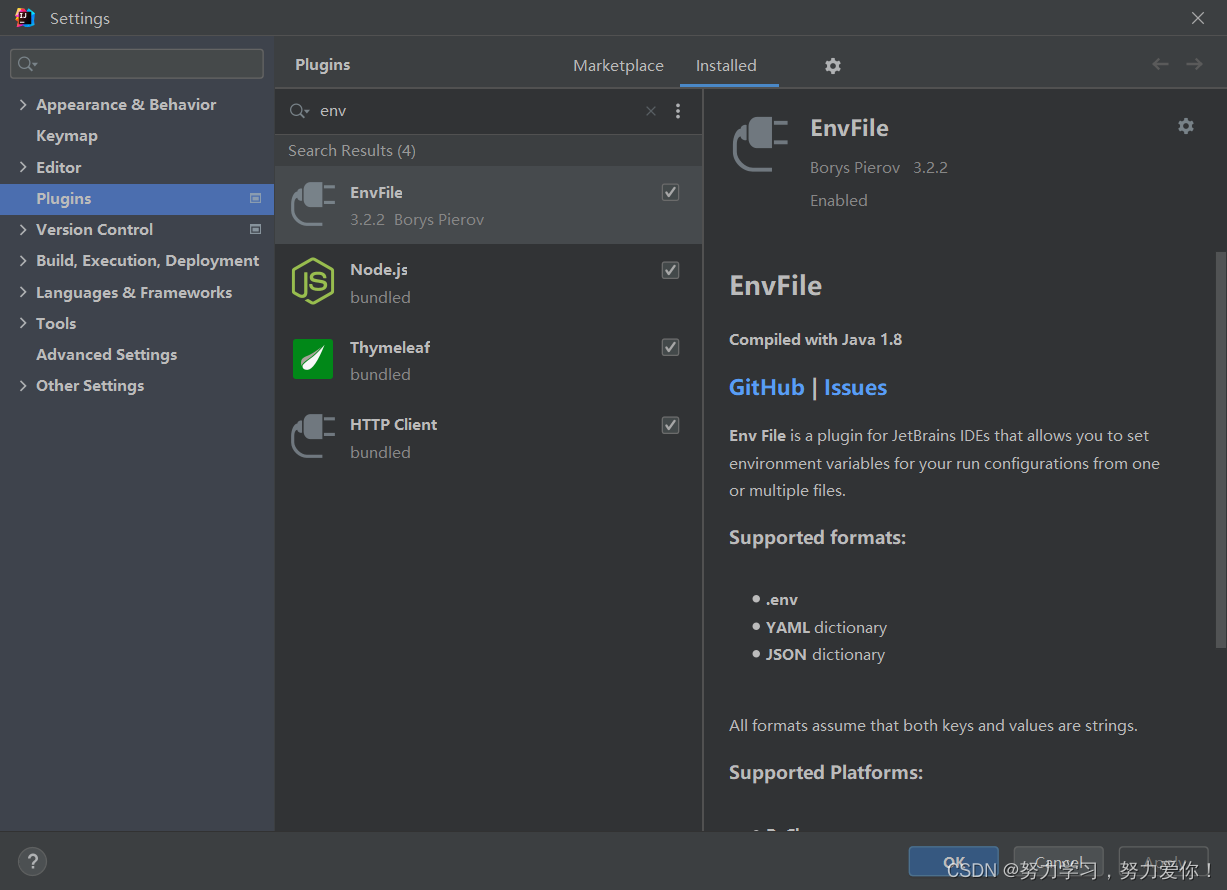1227x890 pixels.
Task: Click the HTTP Client plug icon
Action: [x=313, y=436]
